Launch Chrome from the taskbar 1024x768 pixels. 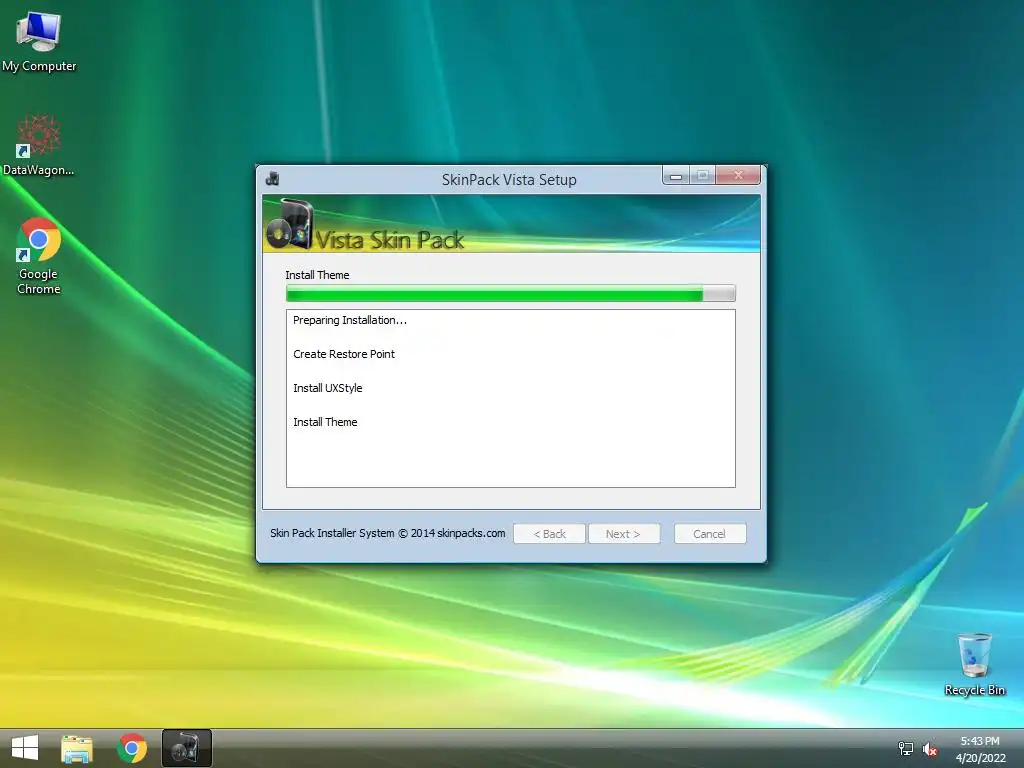132,748
